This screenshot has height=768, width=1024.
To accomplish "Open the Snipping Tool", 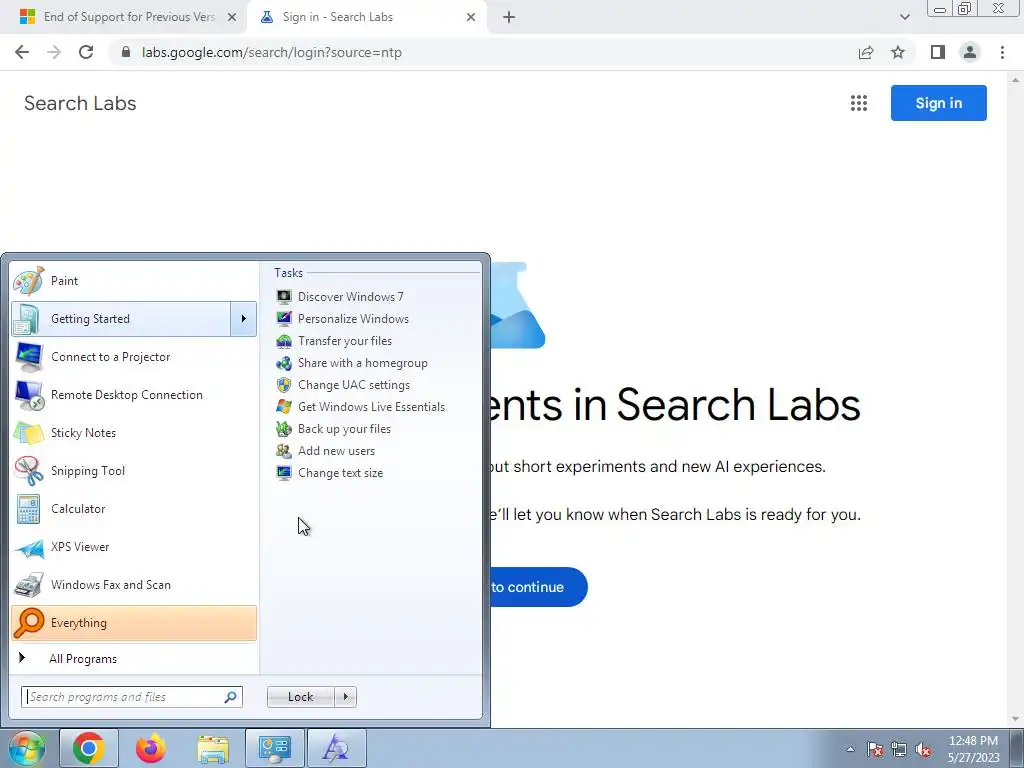I will pyautogui.click(x=134, y=471).
